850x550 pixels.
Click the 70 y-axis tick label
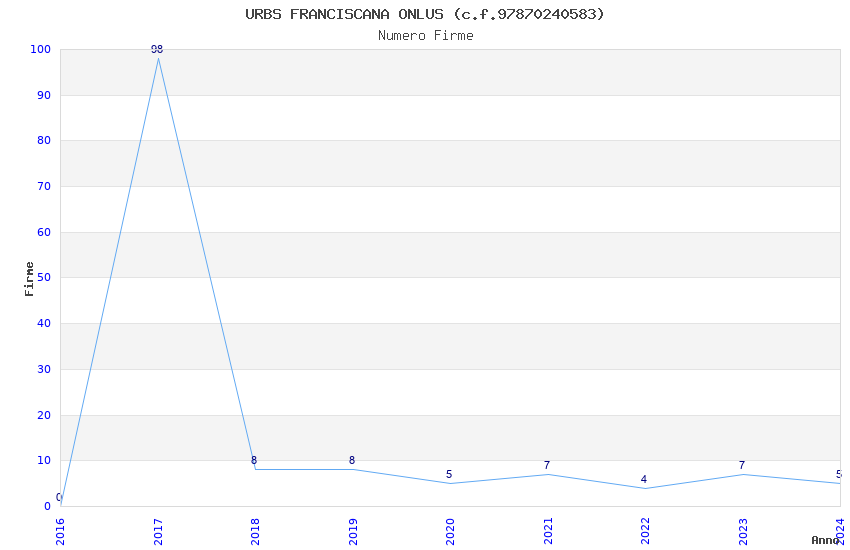44,186
